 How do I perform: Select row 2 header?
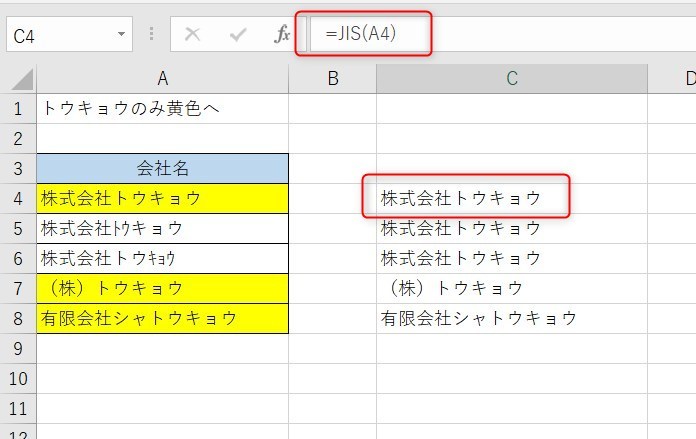coord(18,139)
